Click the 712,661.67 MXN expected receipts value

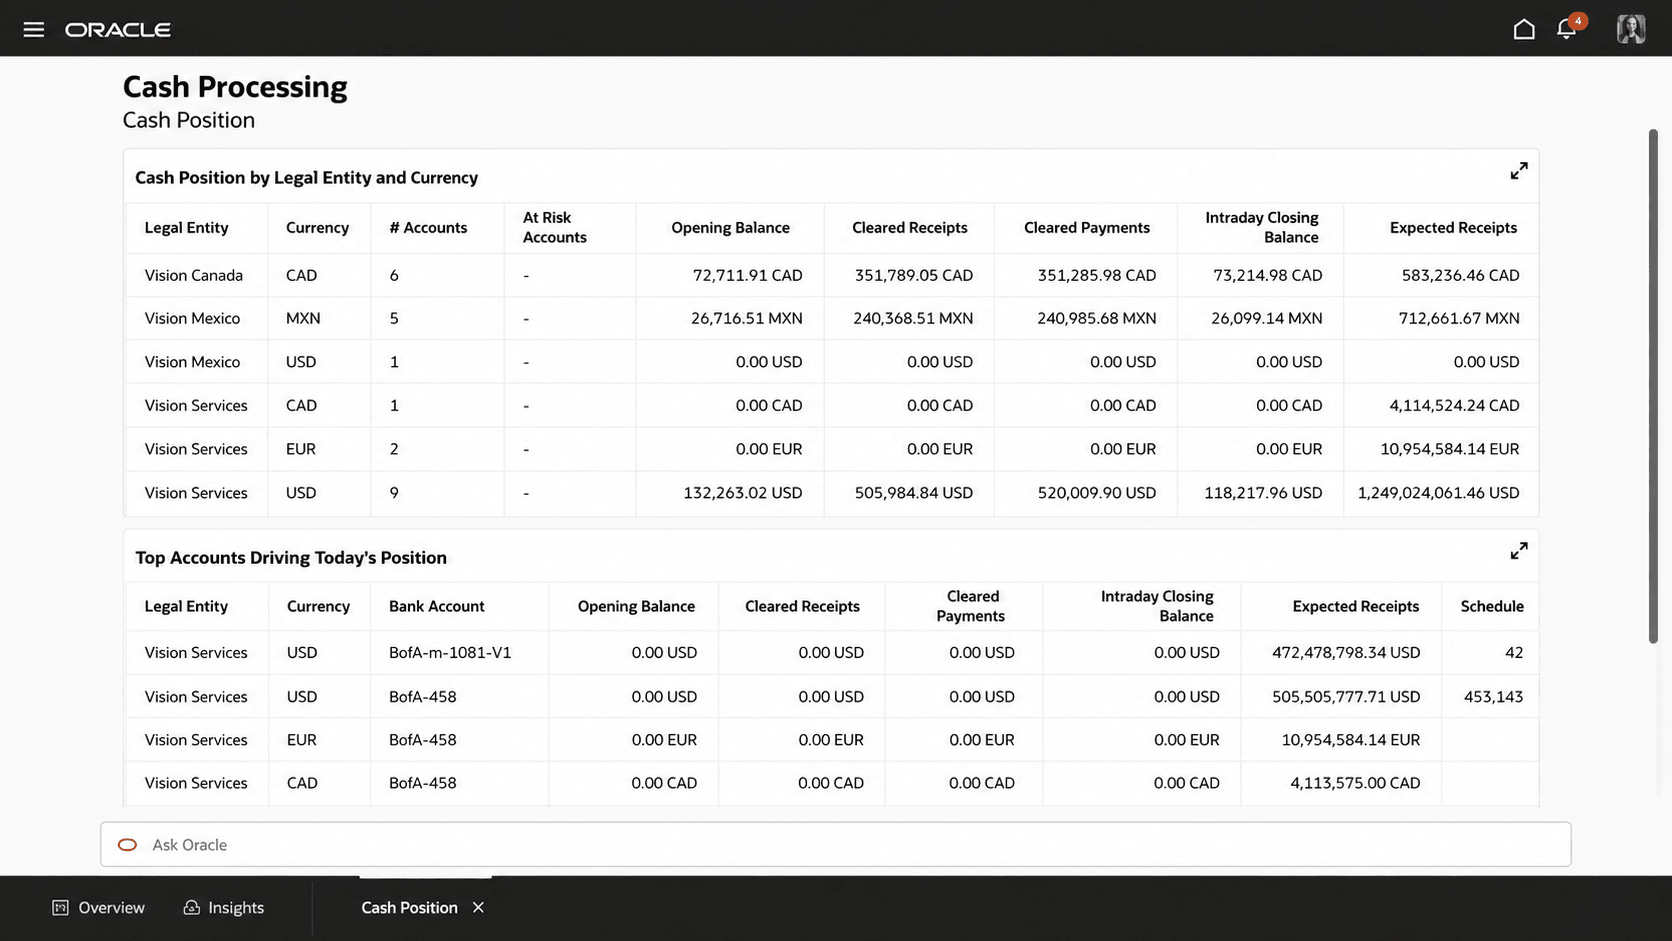1459,319
